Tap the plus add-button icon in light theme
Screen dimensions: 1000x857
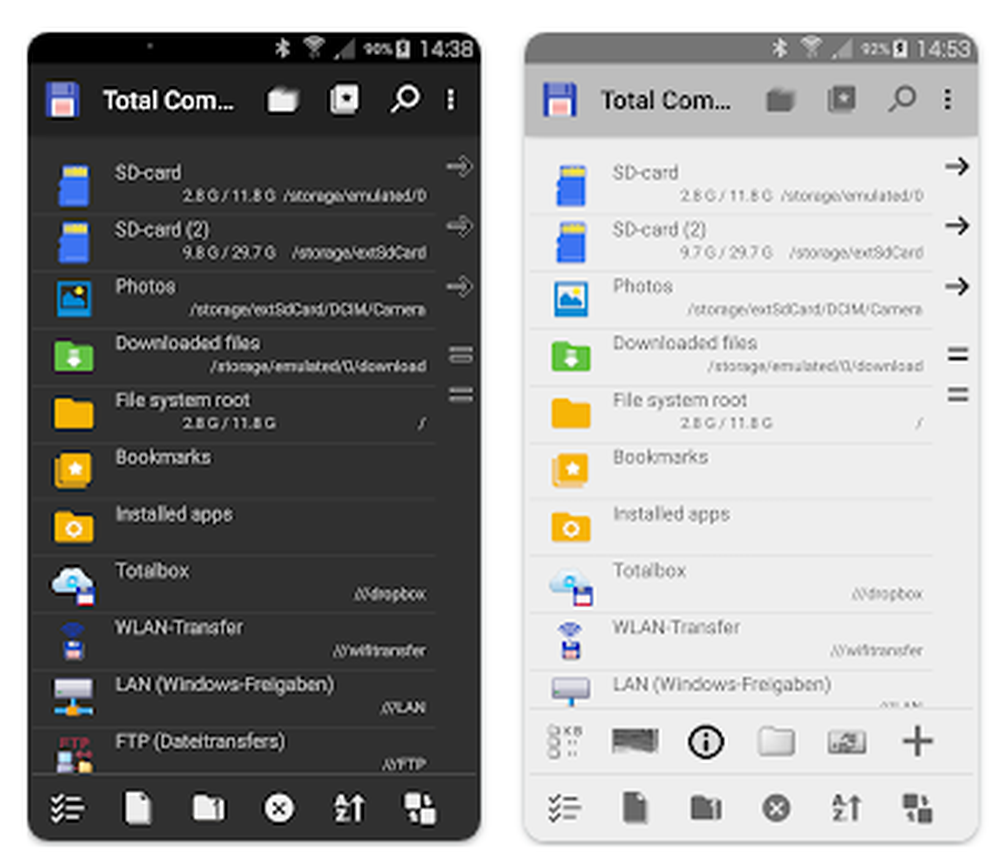coord(918,741)
